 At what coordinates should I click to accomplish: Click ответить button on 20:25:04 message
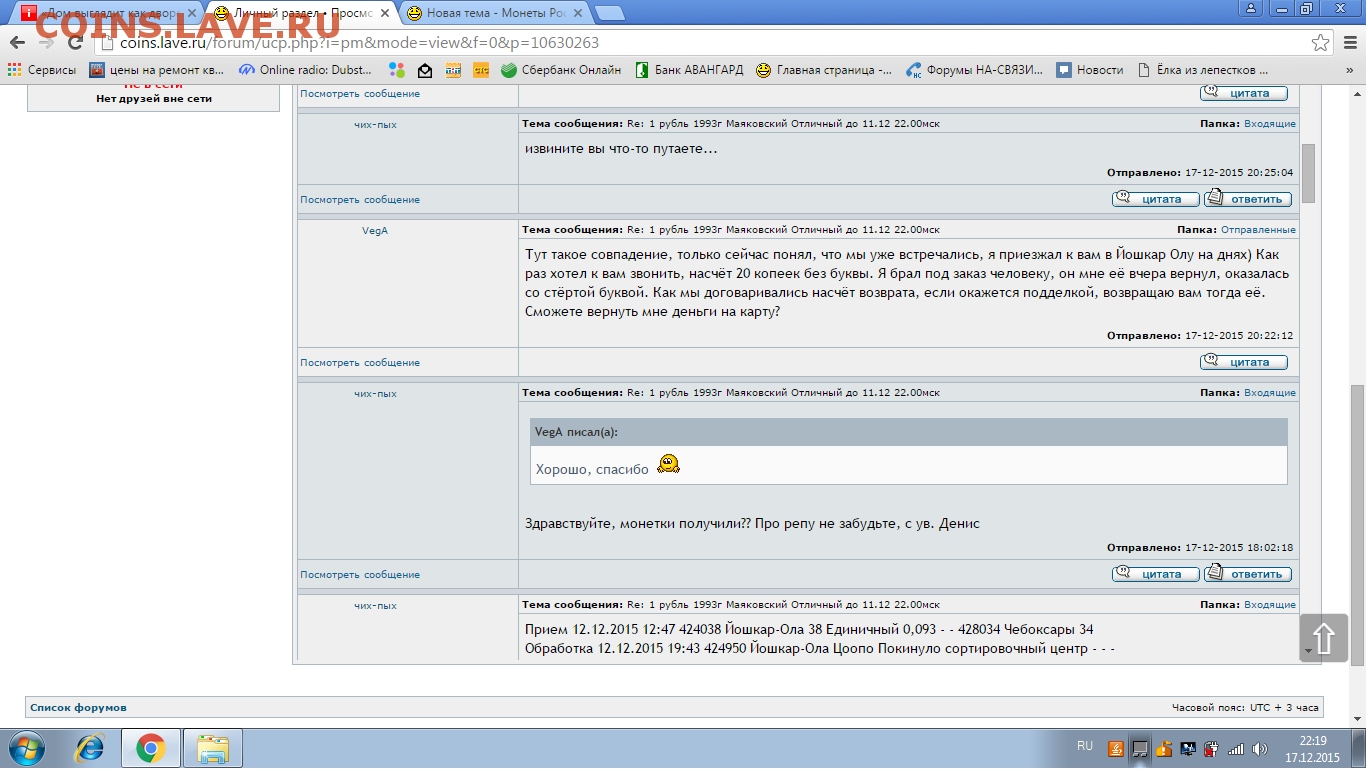point(1247,199)
